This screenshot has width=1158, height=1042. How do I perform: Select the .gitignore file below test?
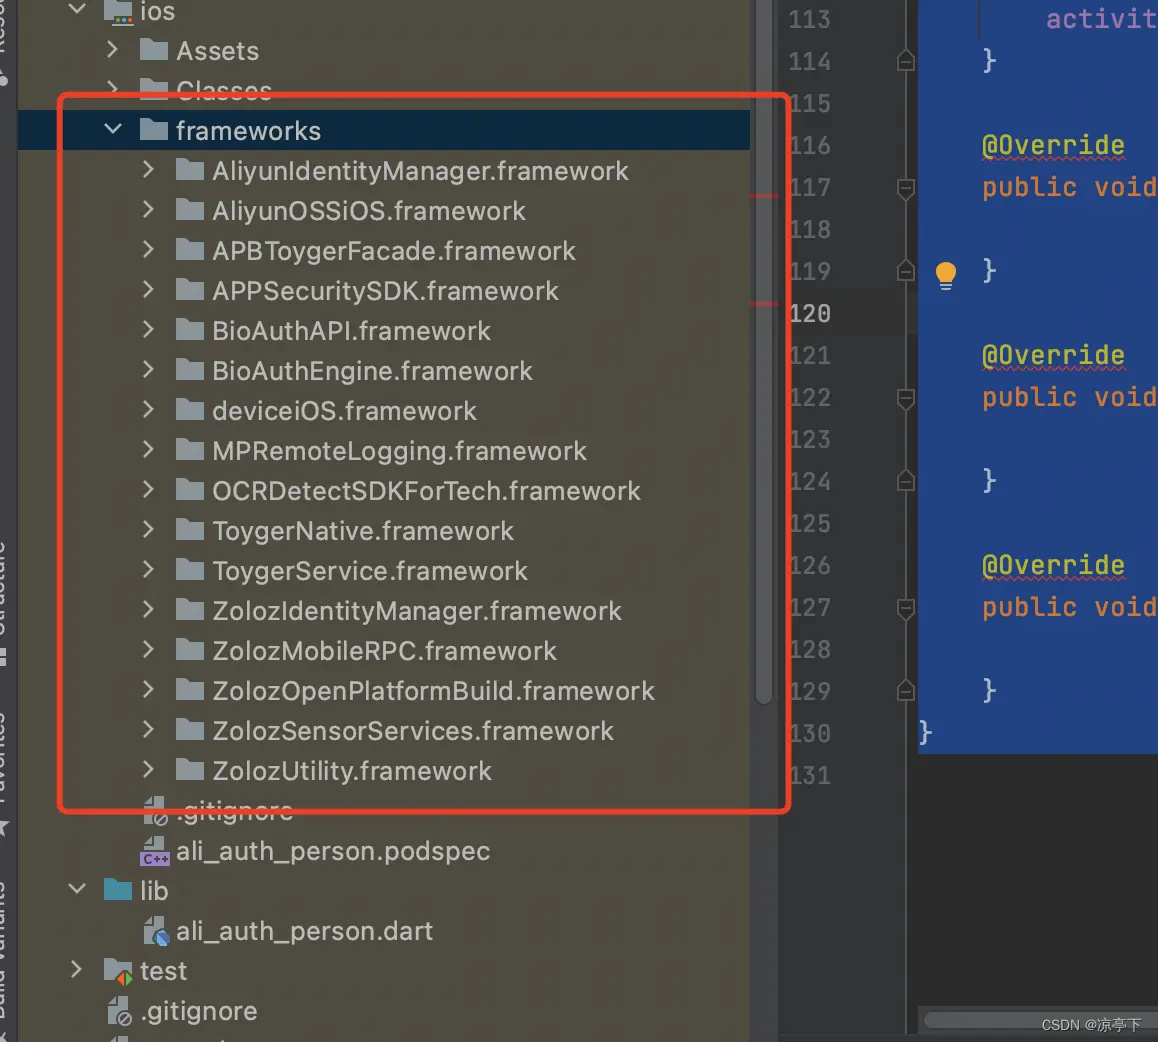[x=199, y=1011]
